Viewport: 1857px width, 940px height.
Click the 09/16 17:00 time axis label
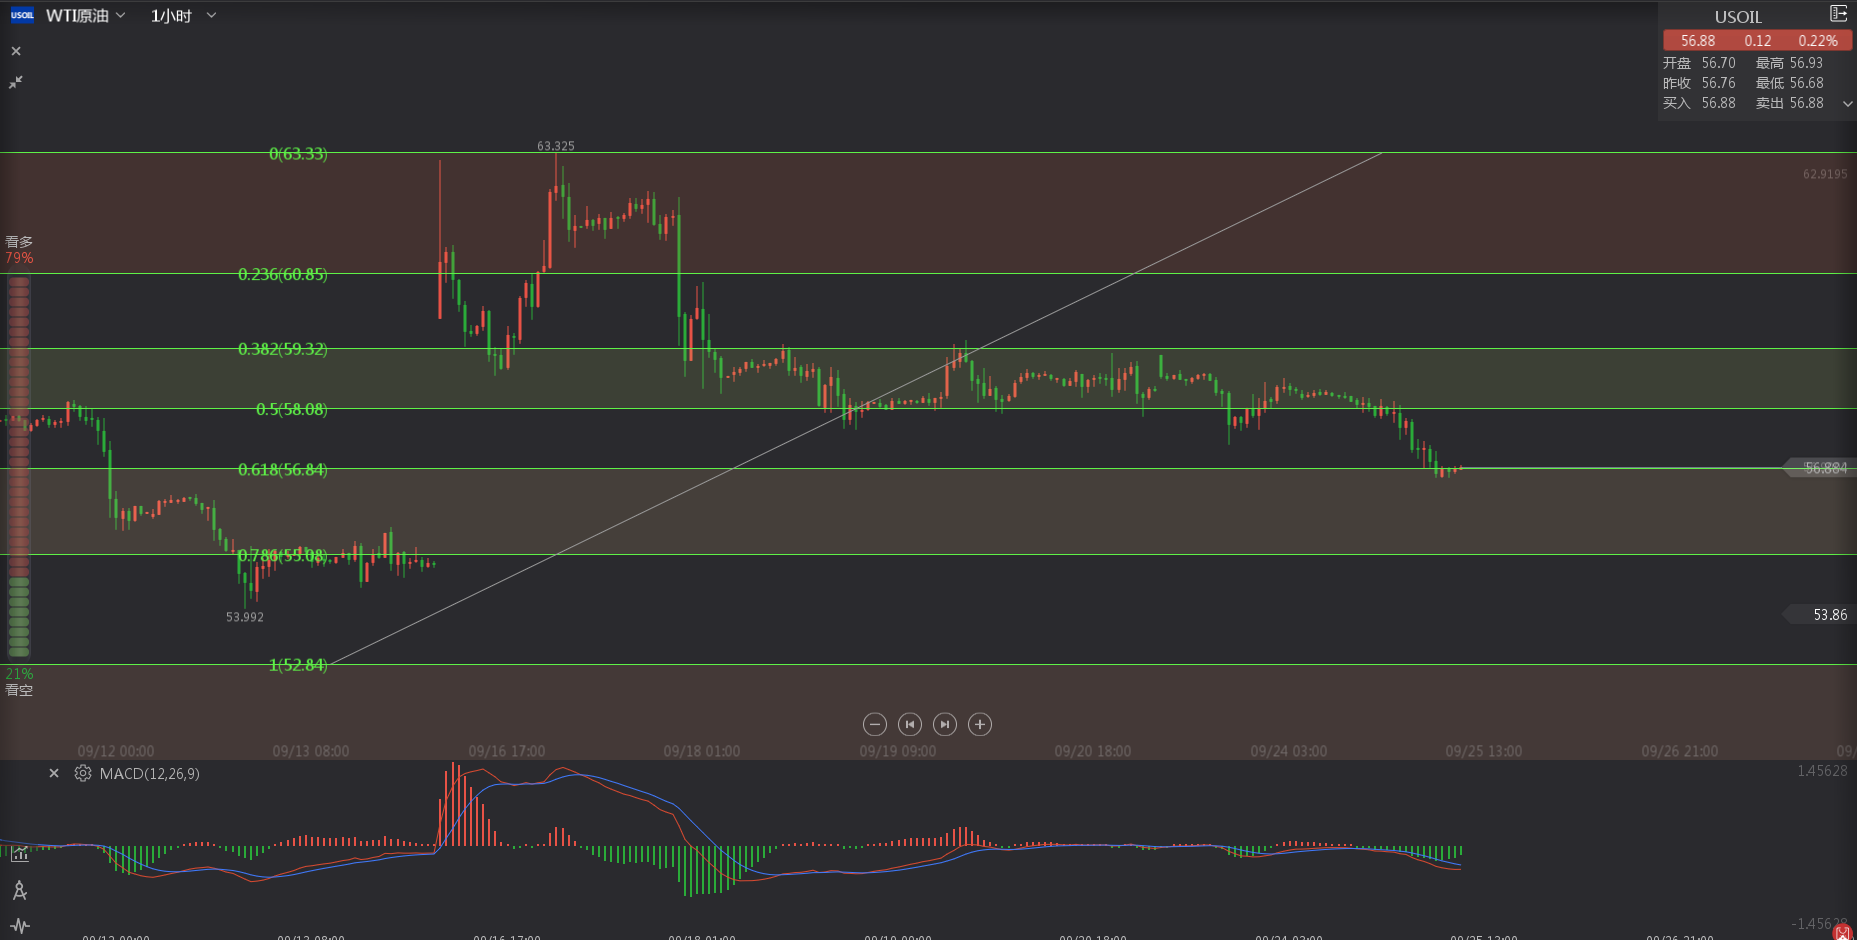pyautogui.click(x=507, y=751)
